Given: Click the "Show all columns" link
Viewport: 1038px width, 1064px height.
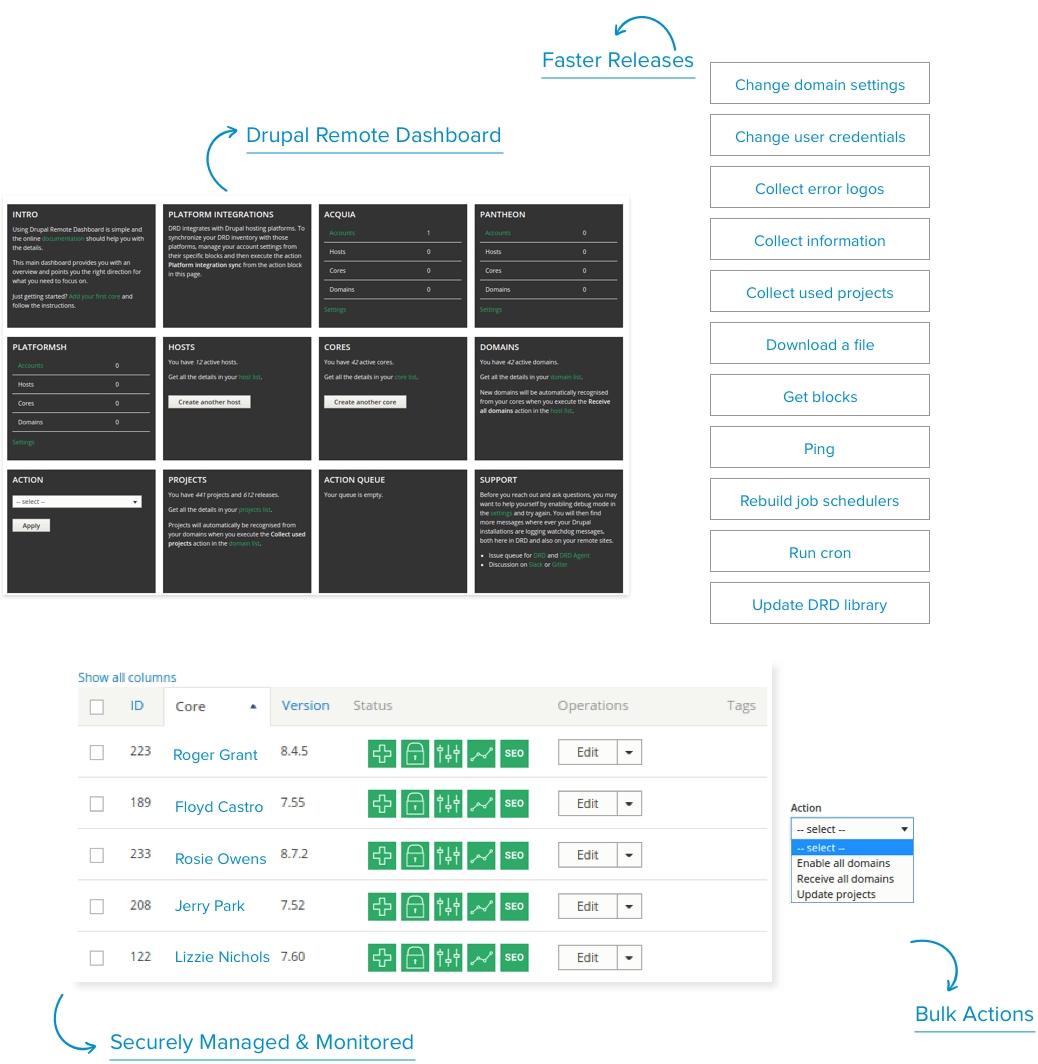Looking at the screenshot, I should pyautogui.click(x=127, y=677).
